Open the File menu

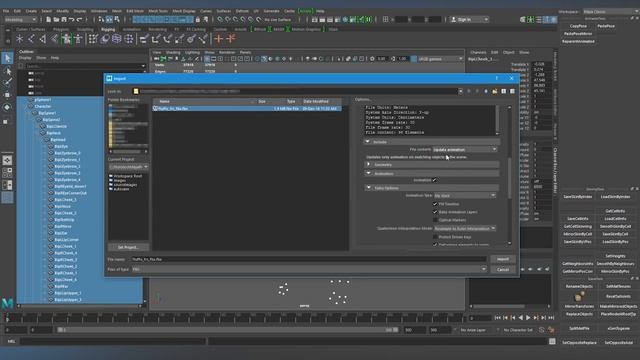[6, 11]
